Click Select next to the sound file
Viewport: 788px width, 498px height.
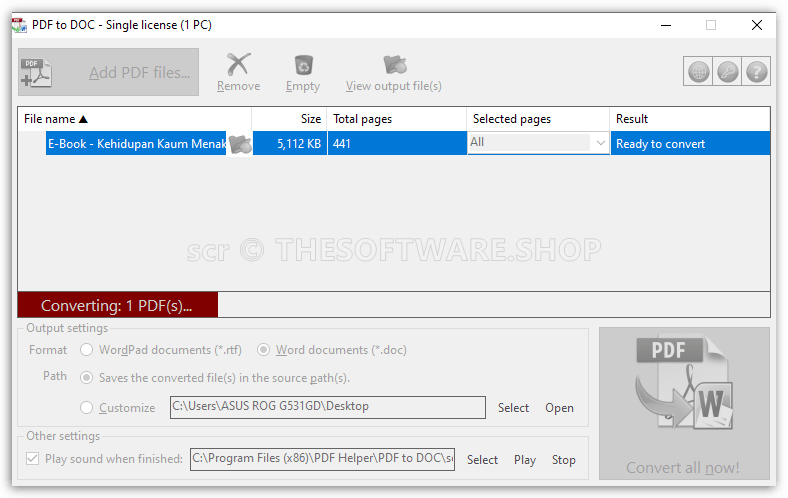482,460
